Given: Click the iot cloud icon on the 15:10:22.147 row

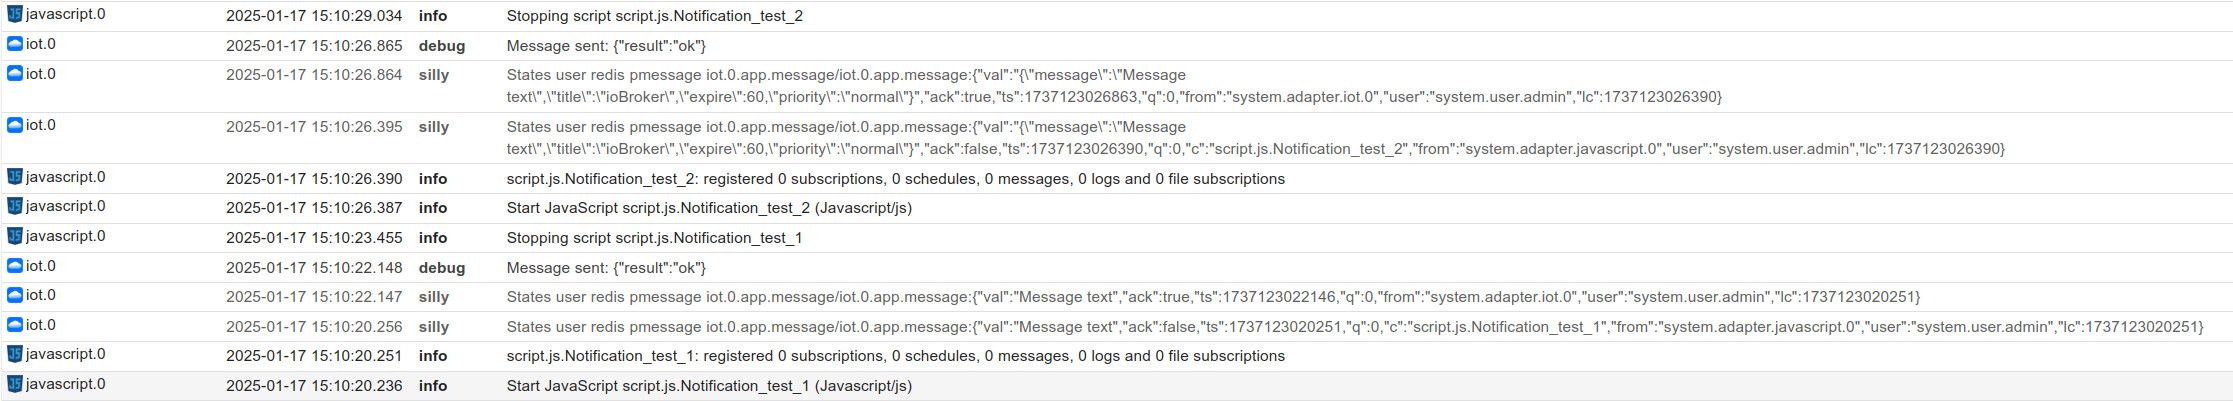Looking at the screenshot, I should [x=15, y=295].
